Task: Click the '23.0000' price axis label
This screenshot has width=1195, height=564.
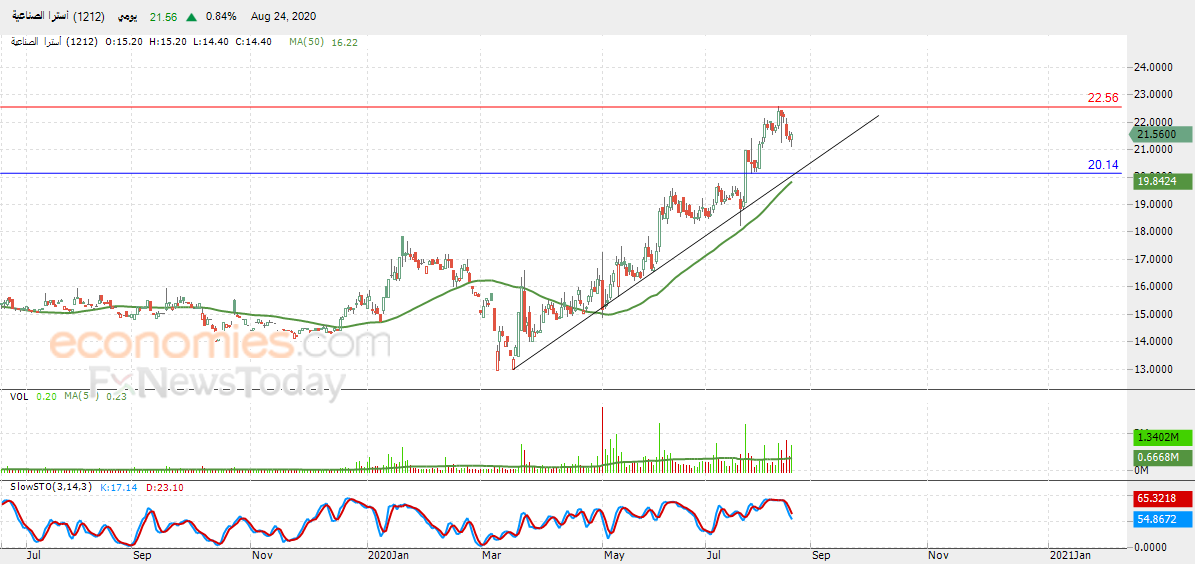Action: pyautogui.click(x=1155, y=95)
